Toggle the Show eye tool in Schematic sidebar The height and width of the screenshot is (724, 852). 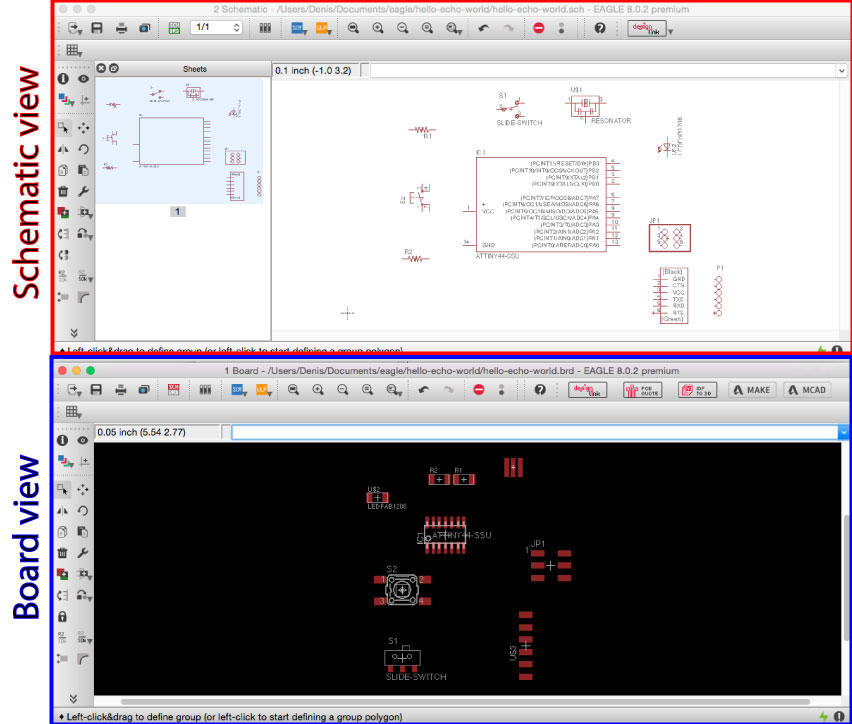coord(83,79)
